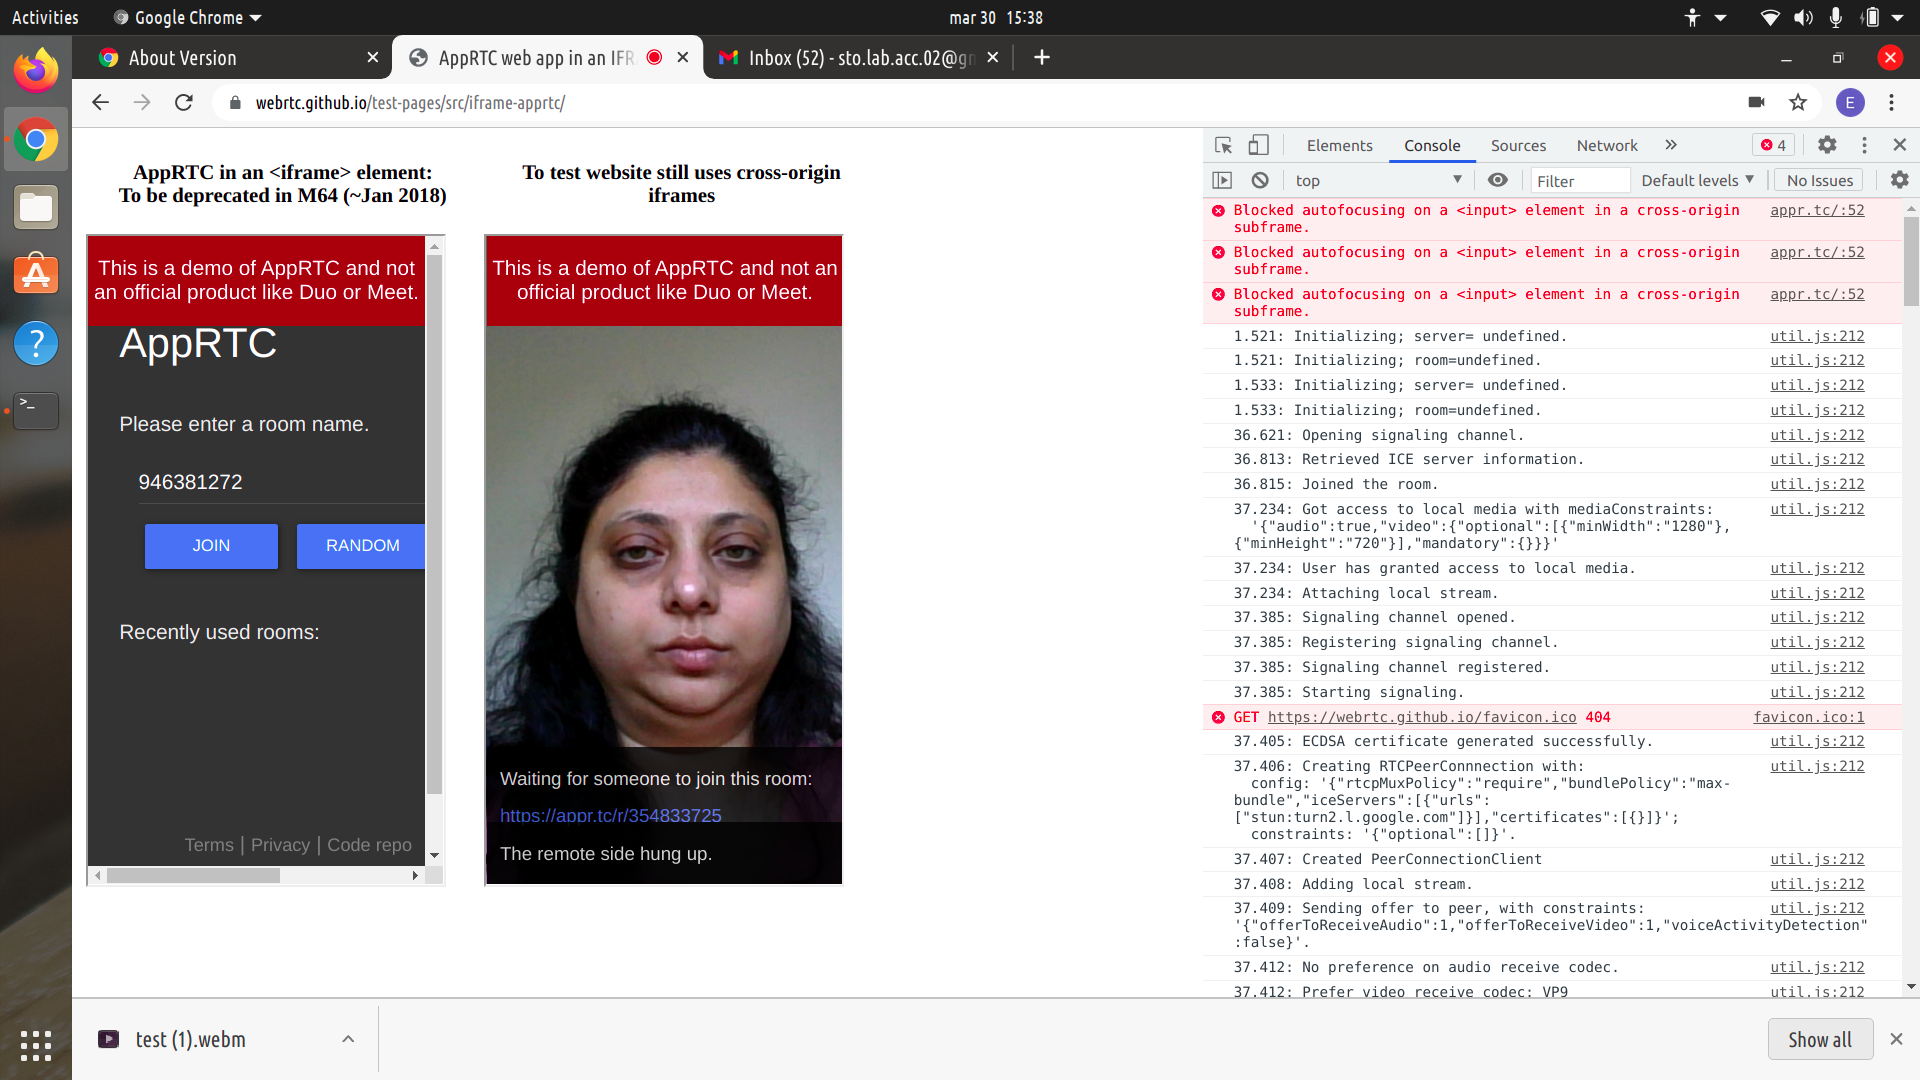This screenshot has height=1080, width=1920.
Task: Click the site security padlock icon
Action: [x=234, y=102]
